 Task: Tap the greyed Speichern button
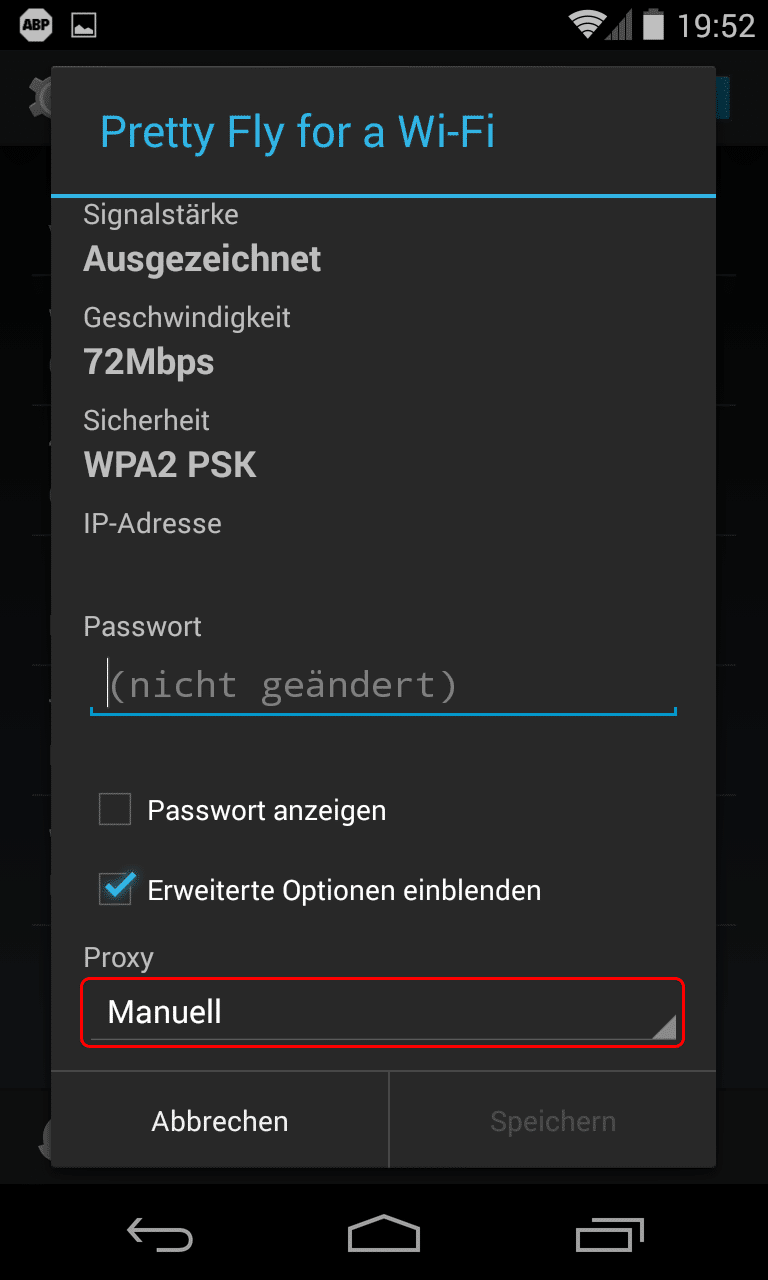point(553,1121)
